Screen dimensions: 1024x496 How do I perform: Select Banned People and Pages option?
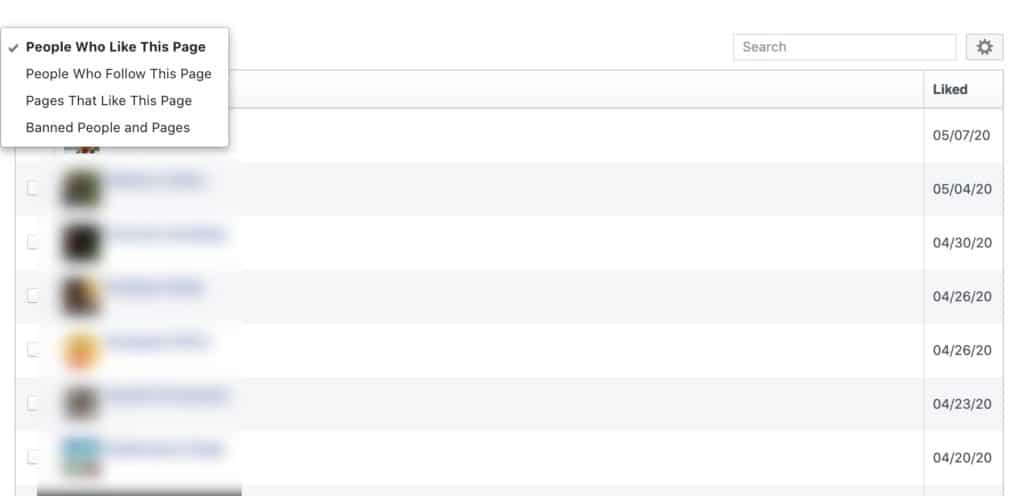tap(108, 127)
